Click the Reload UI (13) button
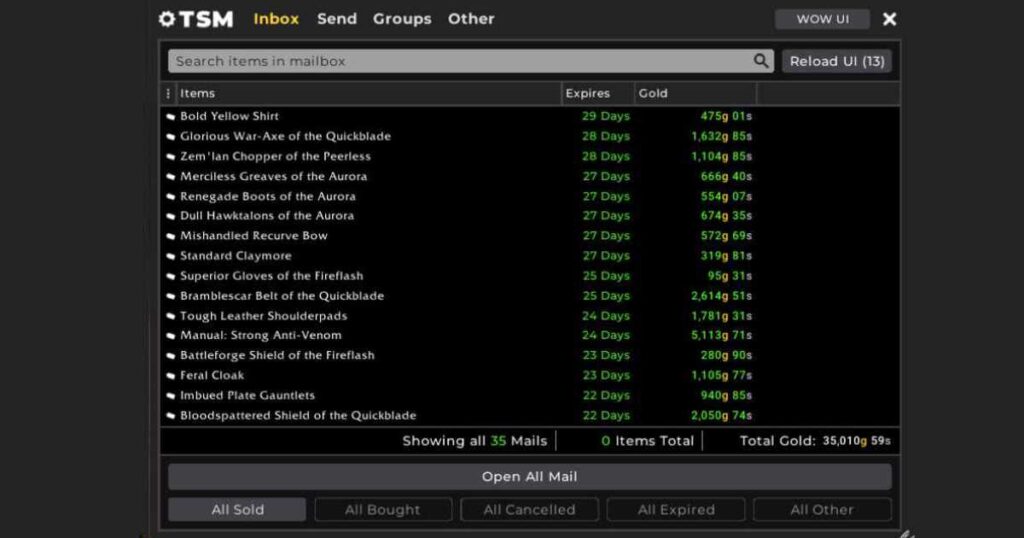The image size is (1024, 538). [x=837, y=61]
